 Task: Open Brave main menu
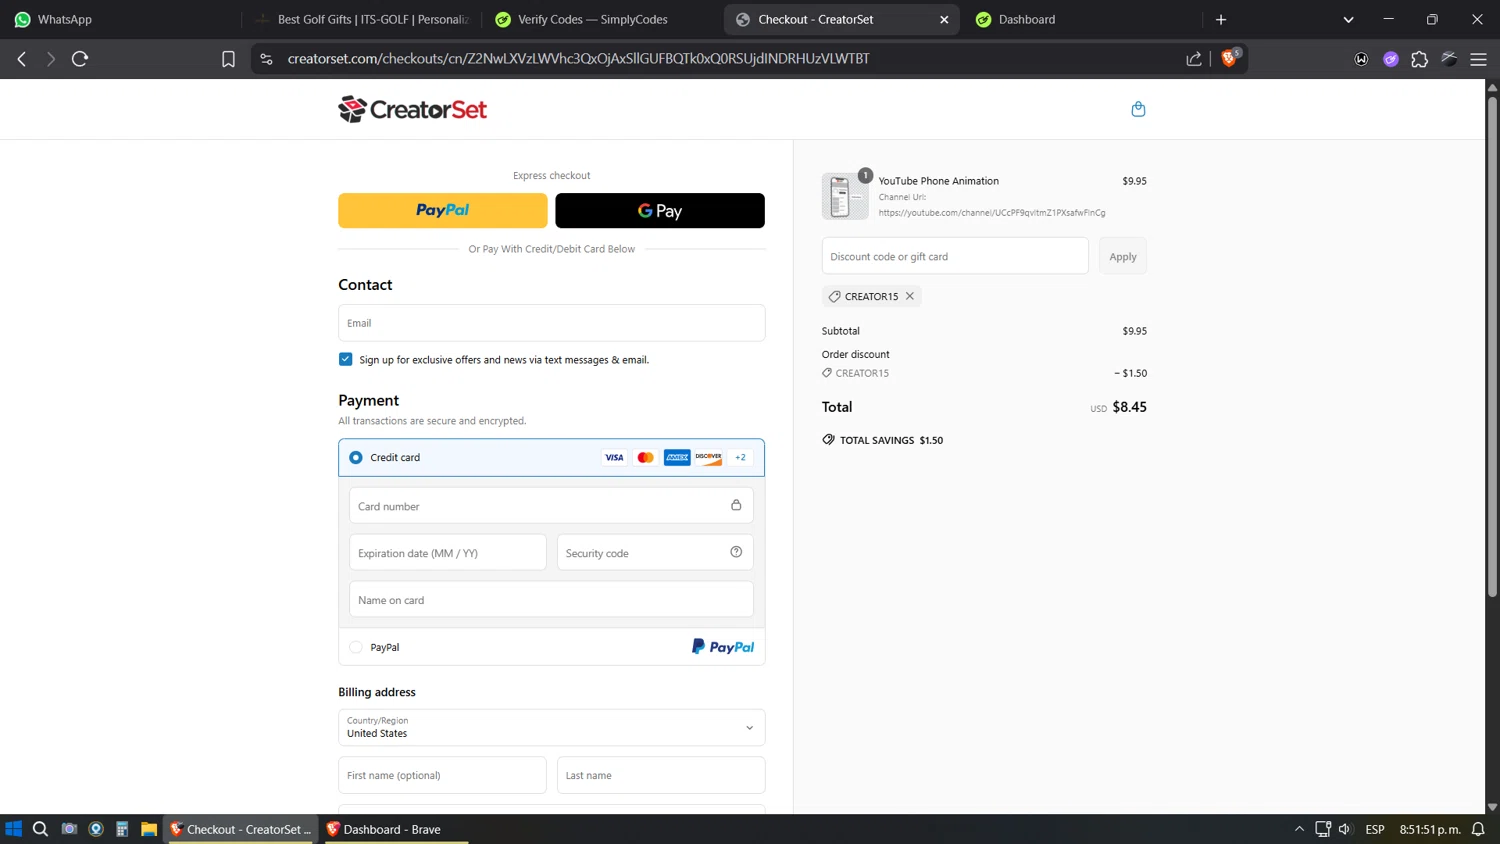(x=1479, y=59)
